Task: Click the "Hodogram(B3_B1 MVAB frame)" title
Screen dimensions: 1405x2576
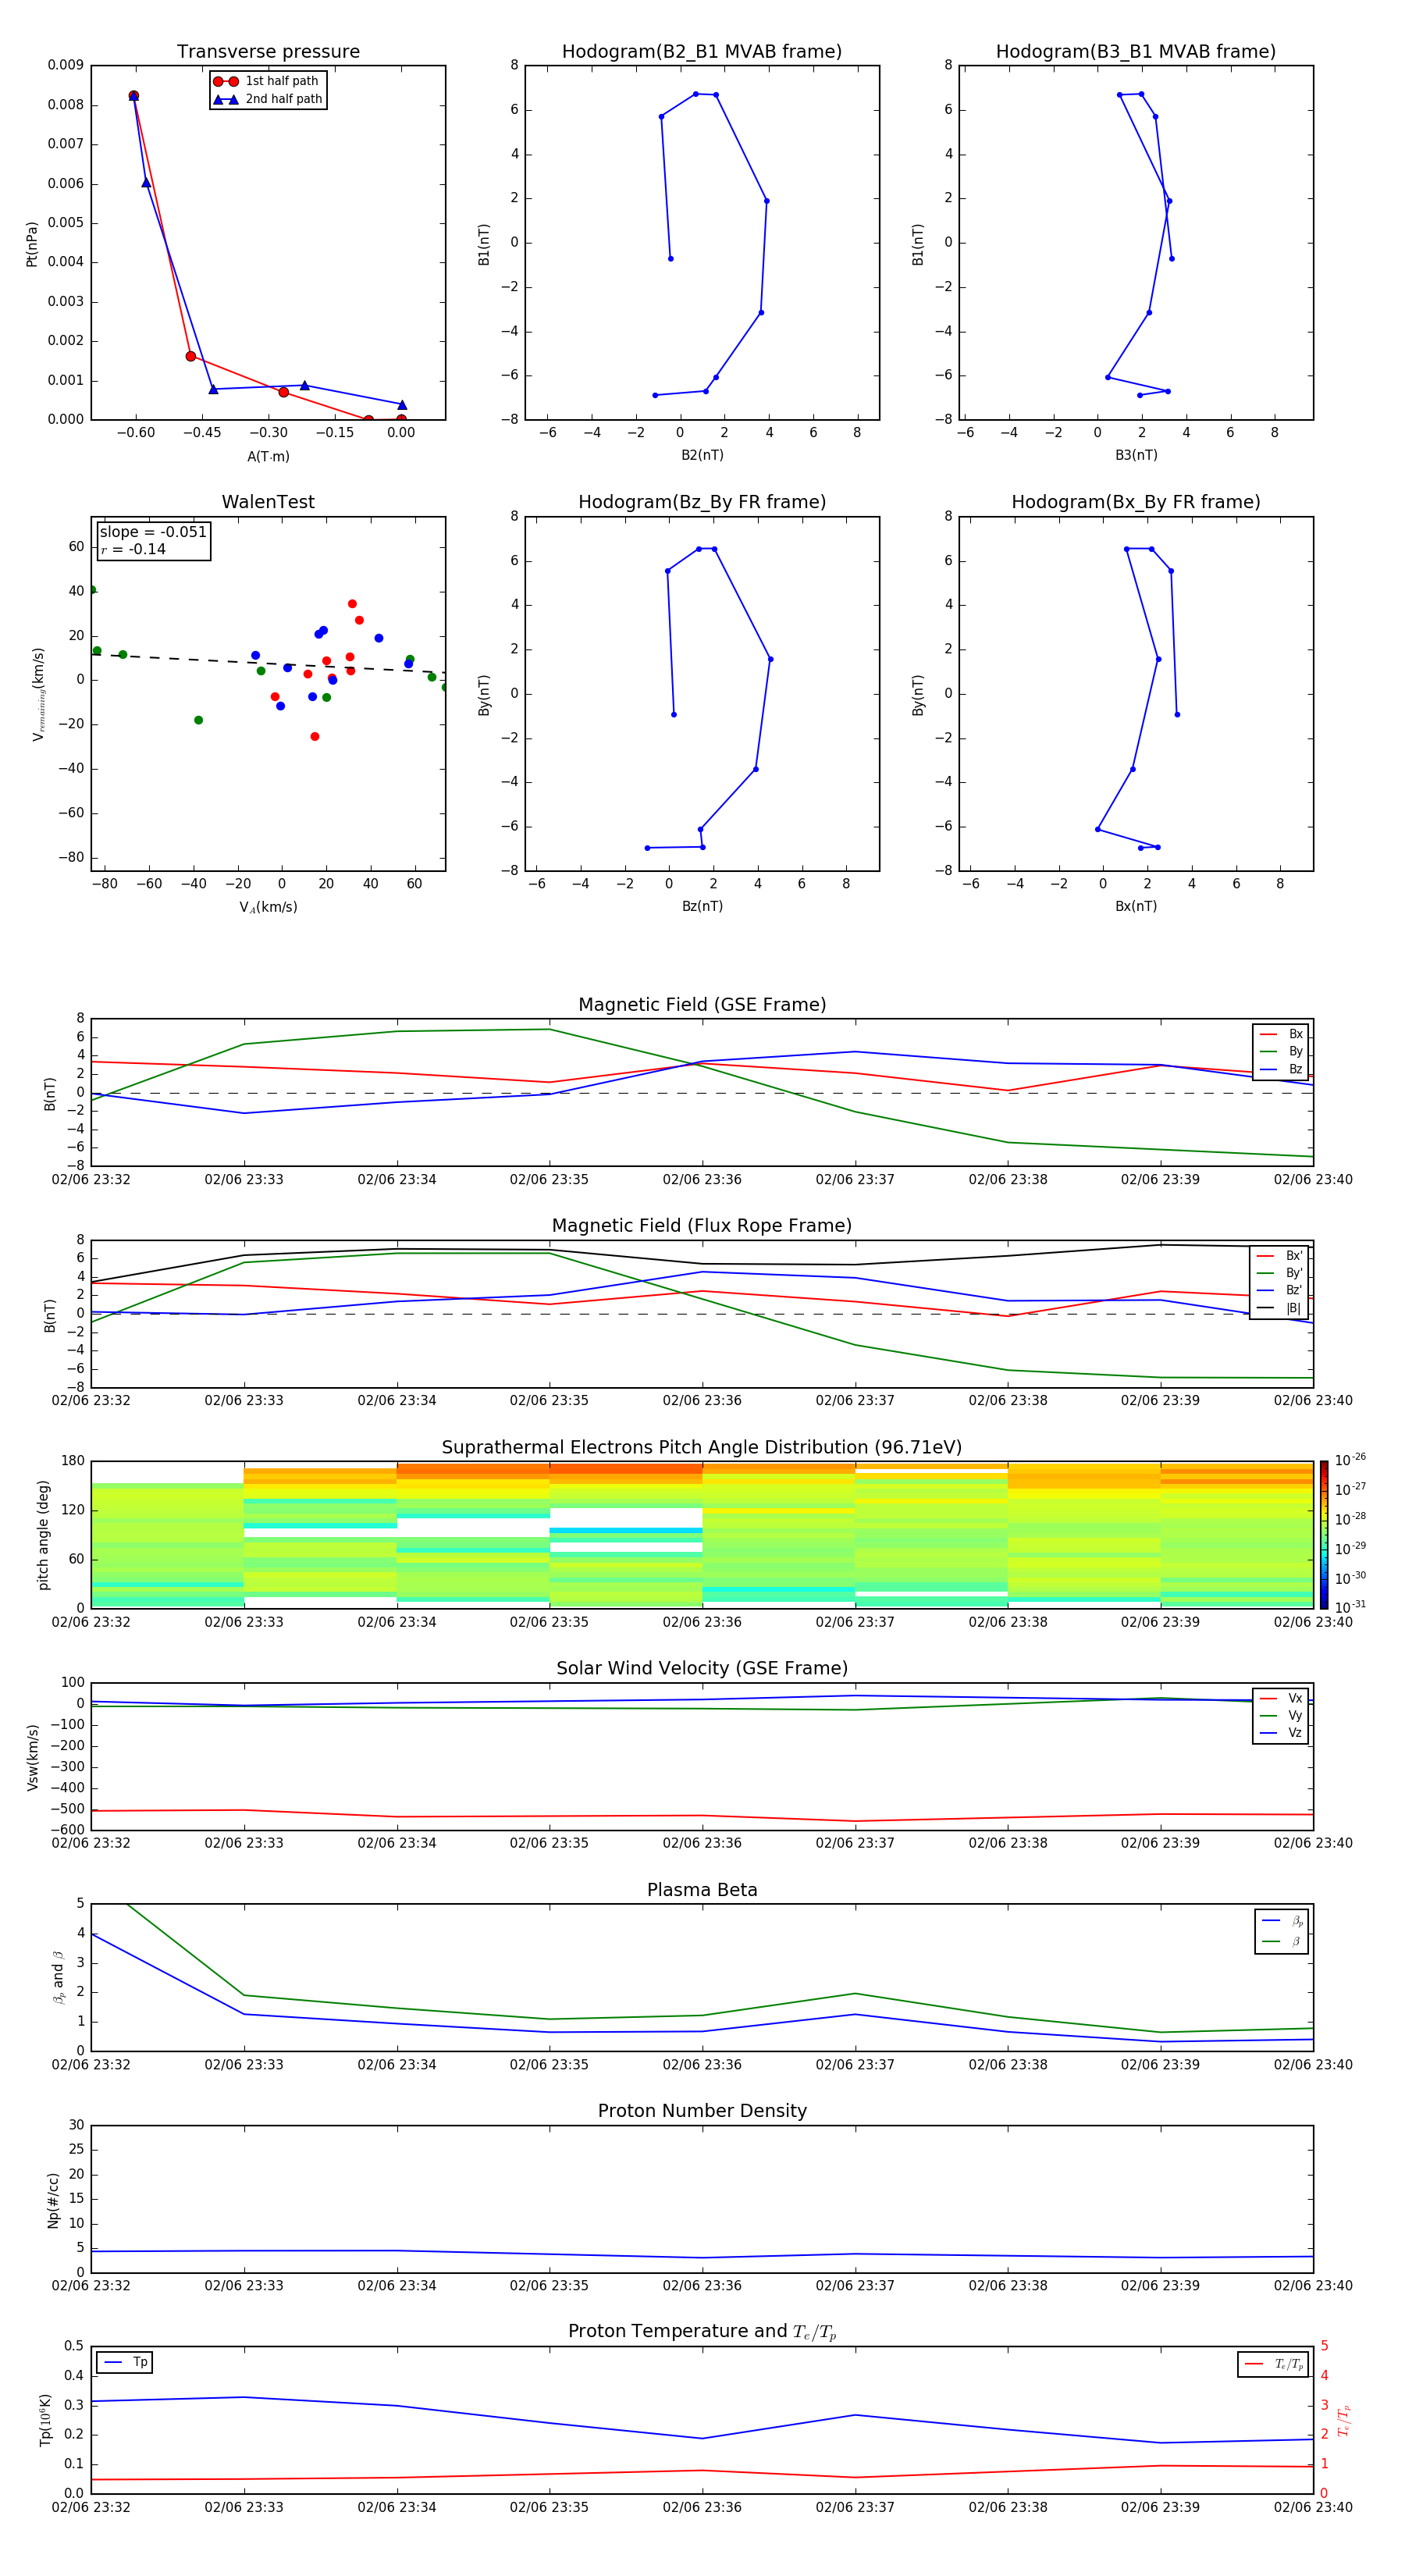Action: (1136, 52)
